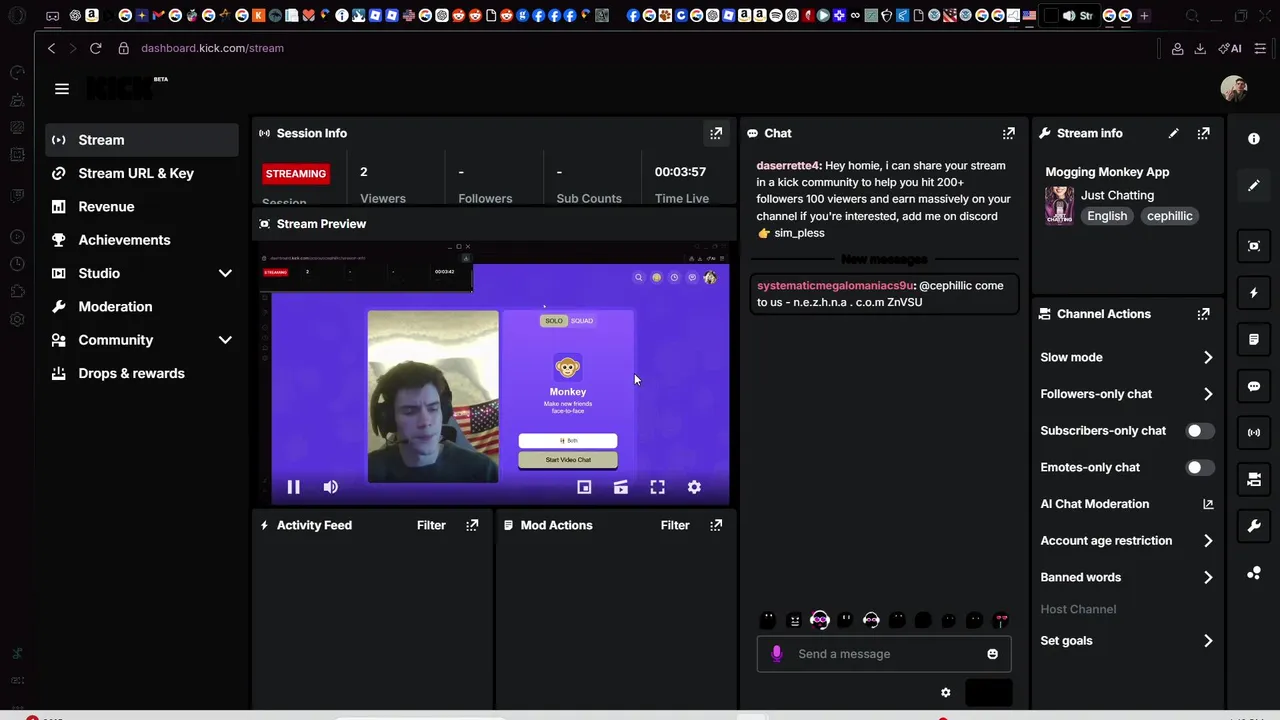This screenshot has height=720, width=1280.
Task: Toggle channel actions icon in right toolbar
Action: point(1254,480)
